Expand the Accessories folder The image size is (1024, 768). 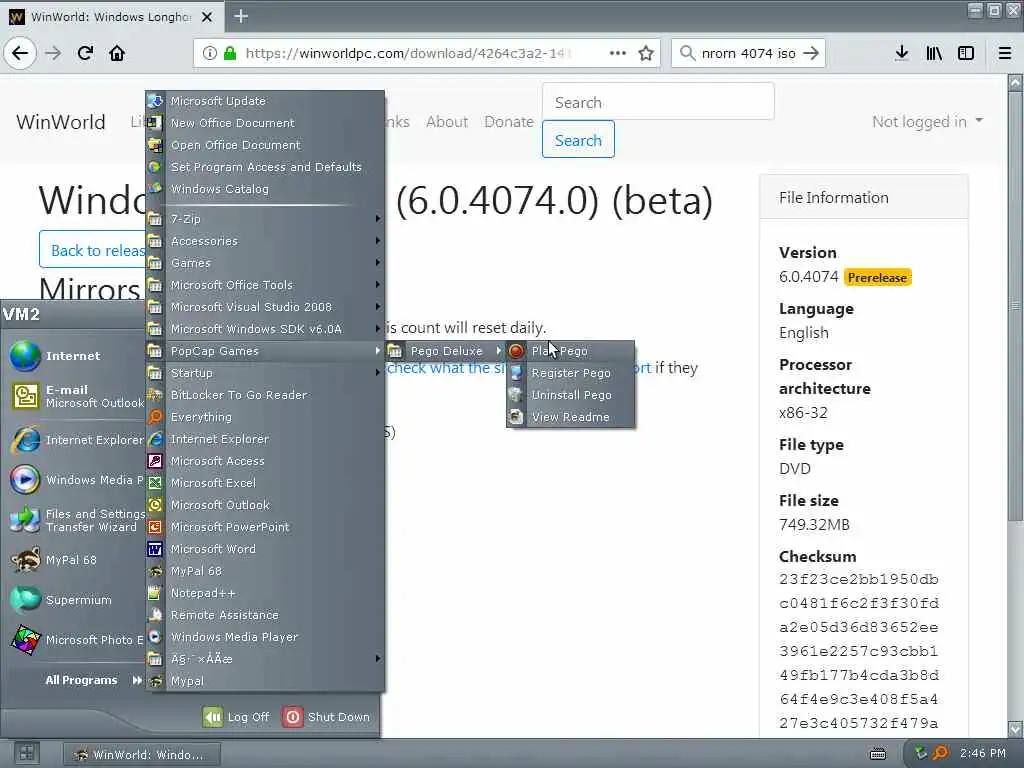[264, 241]
